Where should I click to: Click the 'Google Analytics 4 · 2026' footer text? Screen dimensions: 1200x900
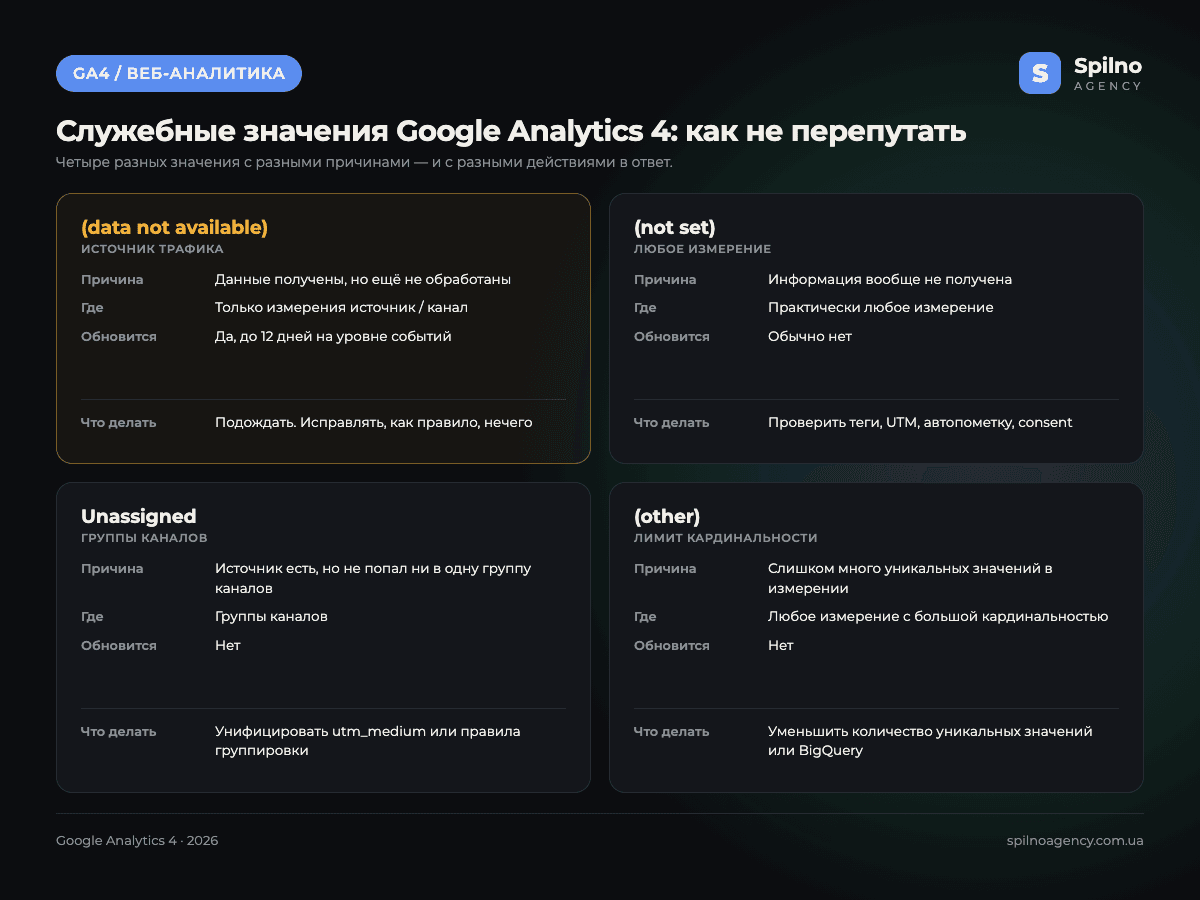point(137,841)
